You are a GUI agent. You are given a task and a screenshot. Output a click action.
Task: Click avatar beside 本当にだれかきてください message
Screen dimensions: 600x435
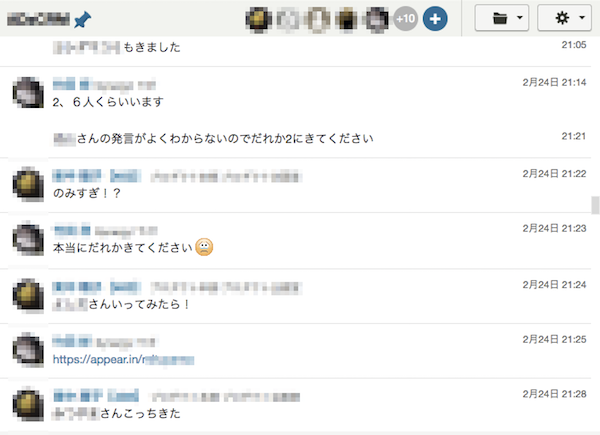[x=28, y=239]
